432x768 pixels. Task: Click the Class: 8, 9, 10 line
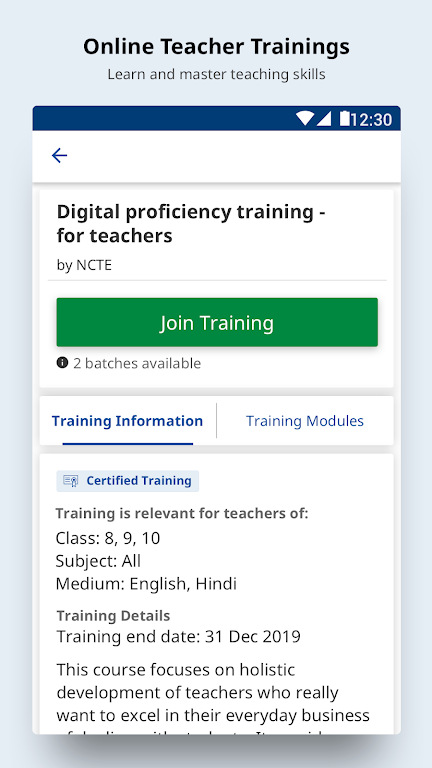coord(108,538)
